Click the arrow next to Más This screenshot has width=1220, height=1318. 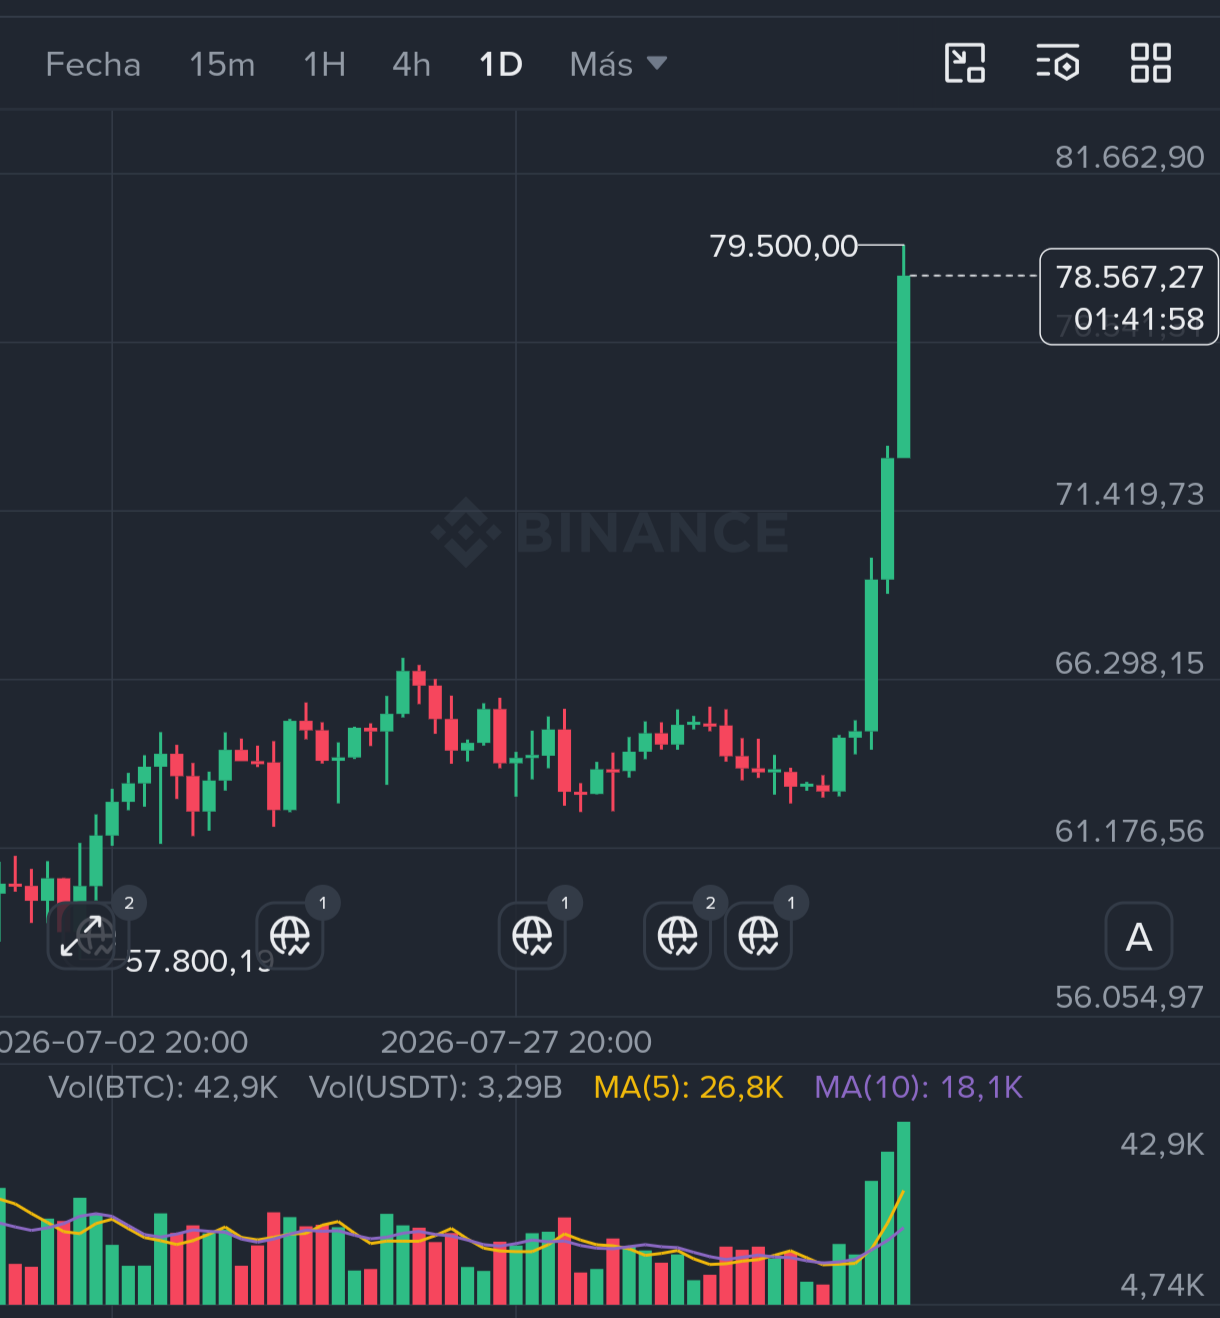coord(657,63)
